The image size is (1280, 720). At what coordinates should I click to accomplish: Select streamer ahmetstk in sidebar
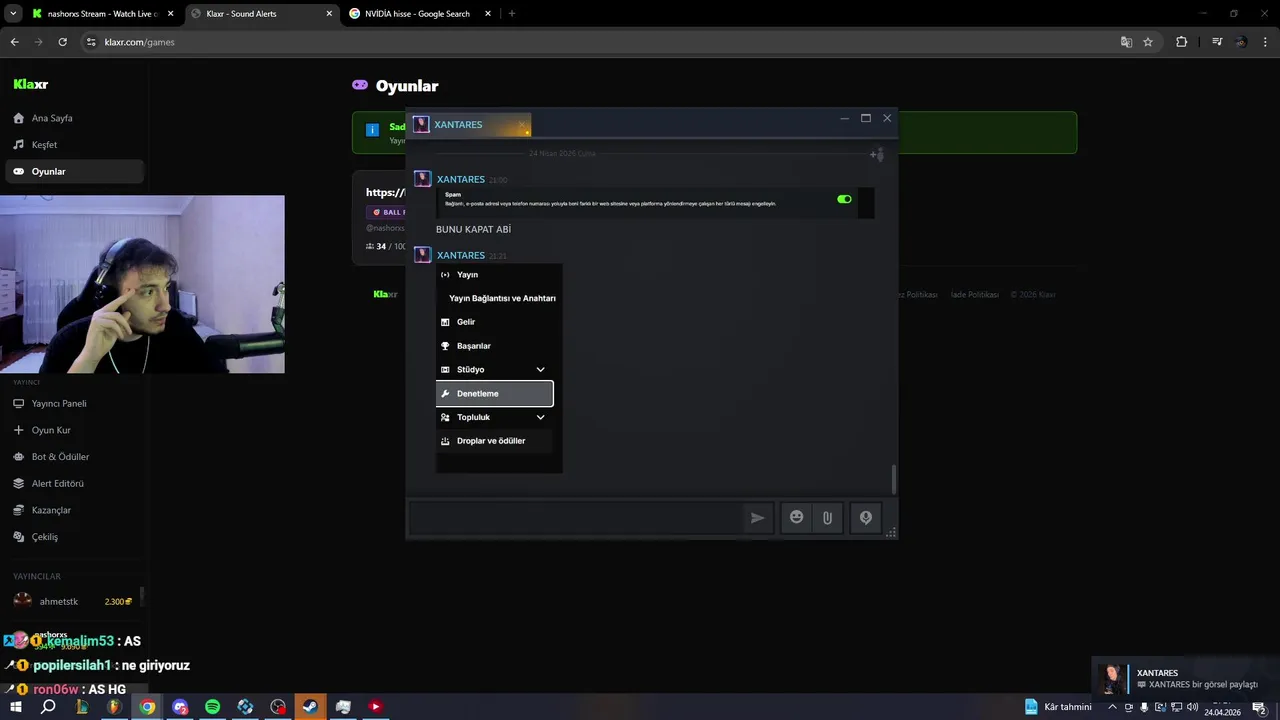coord(72,602)
